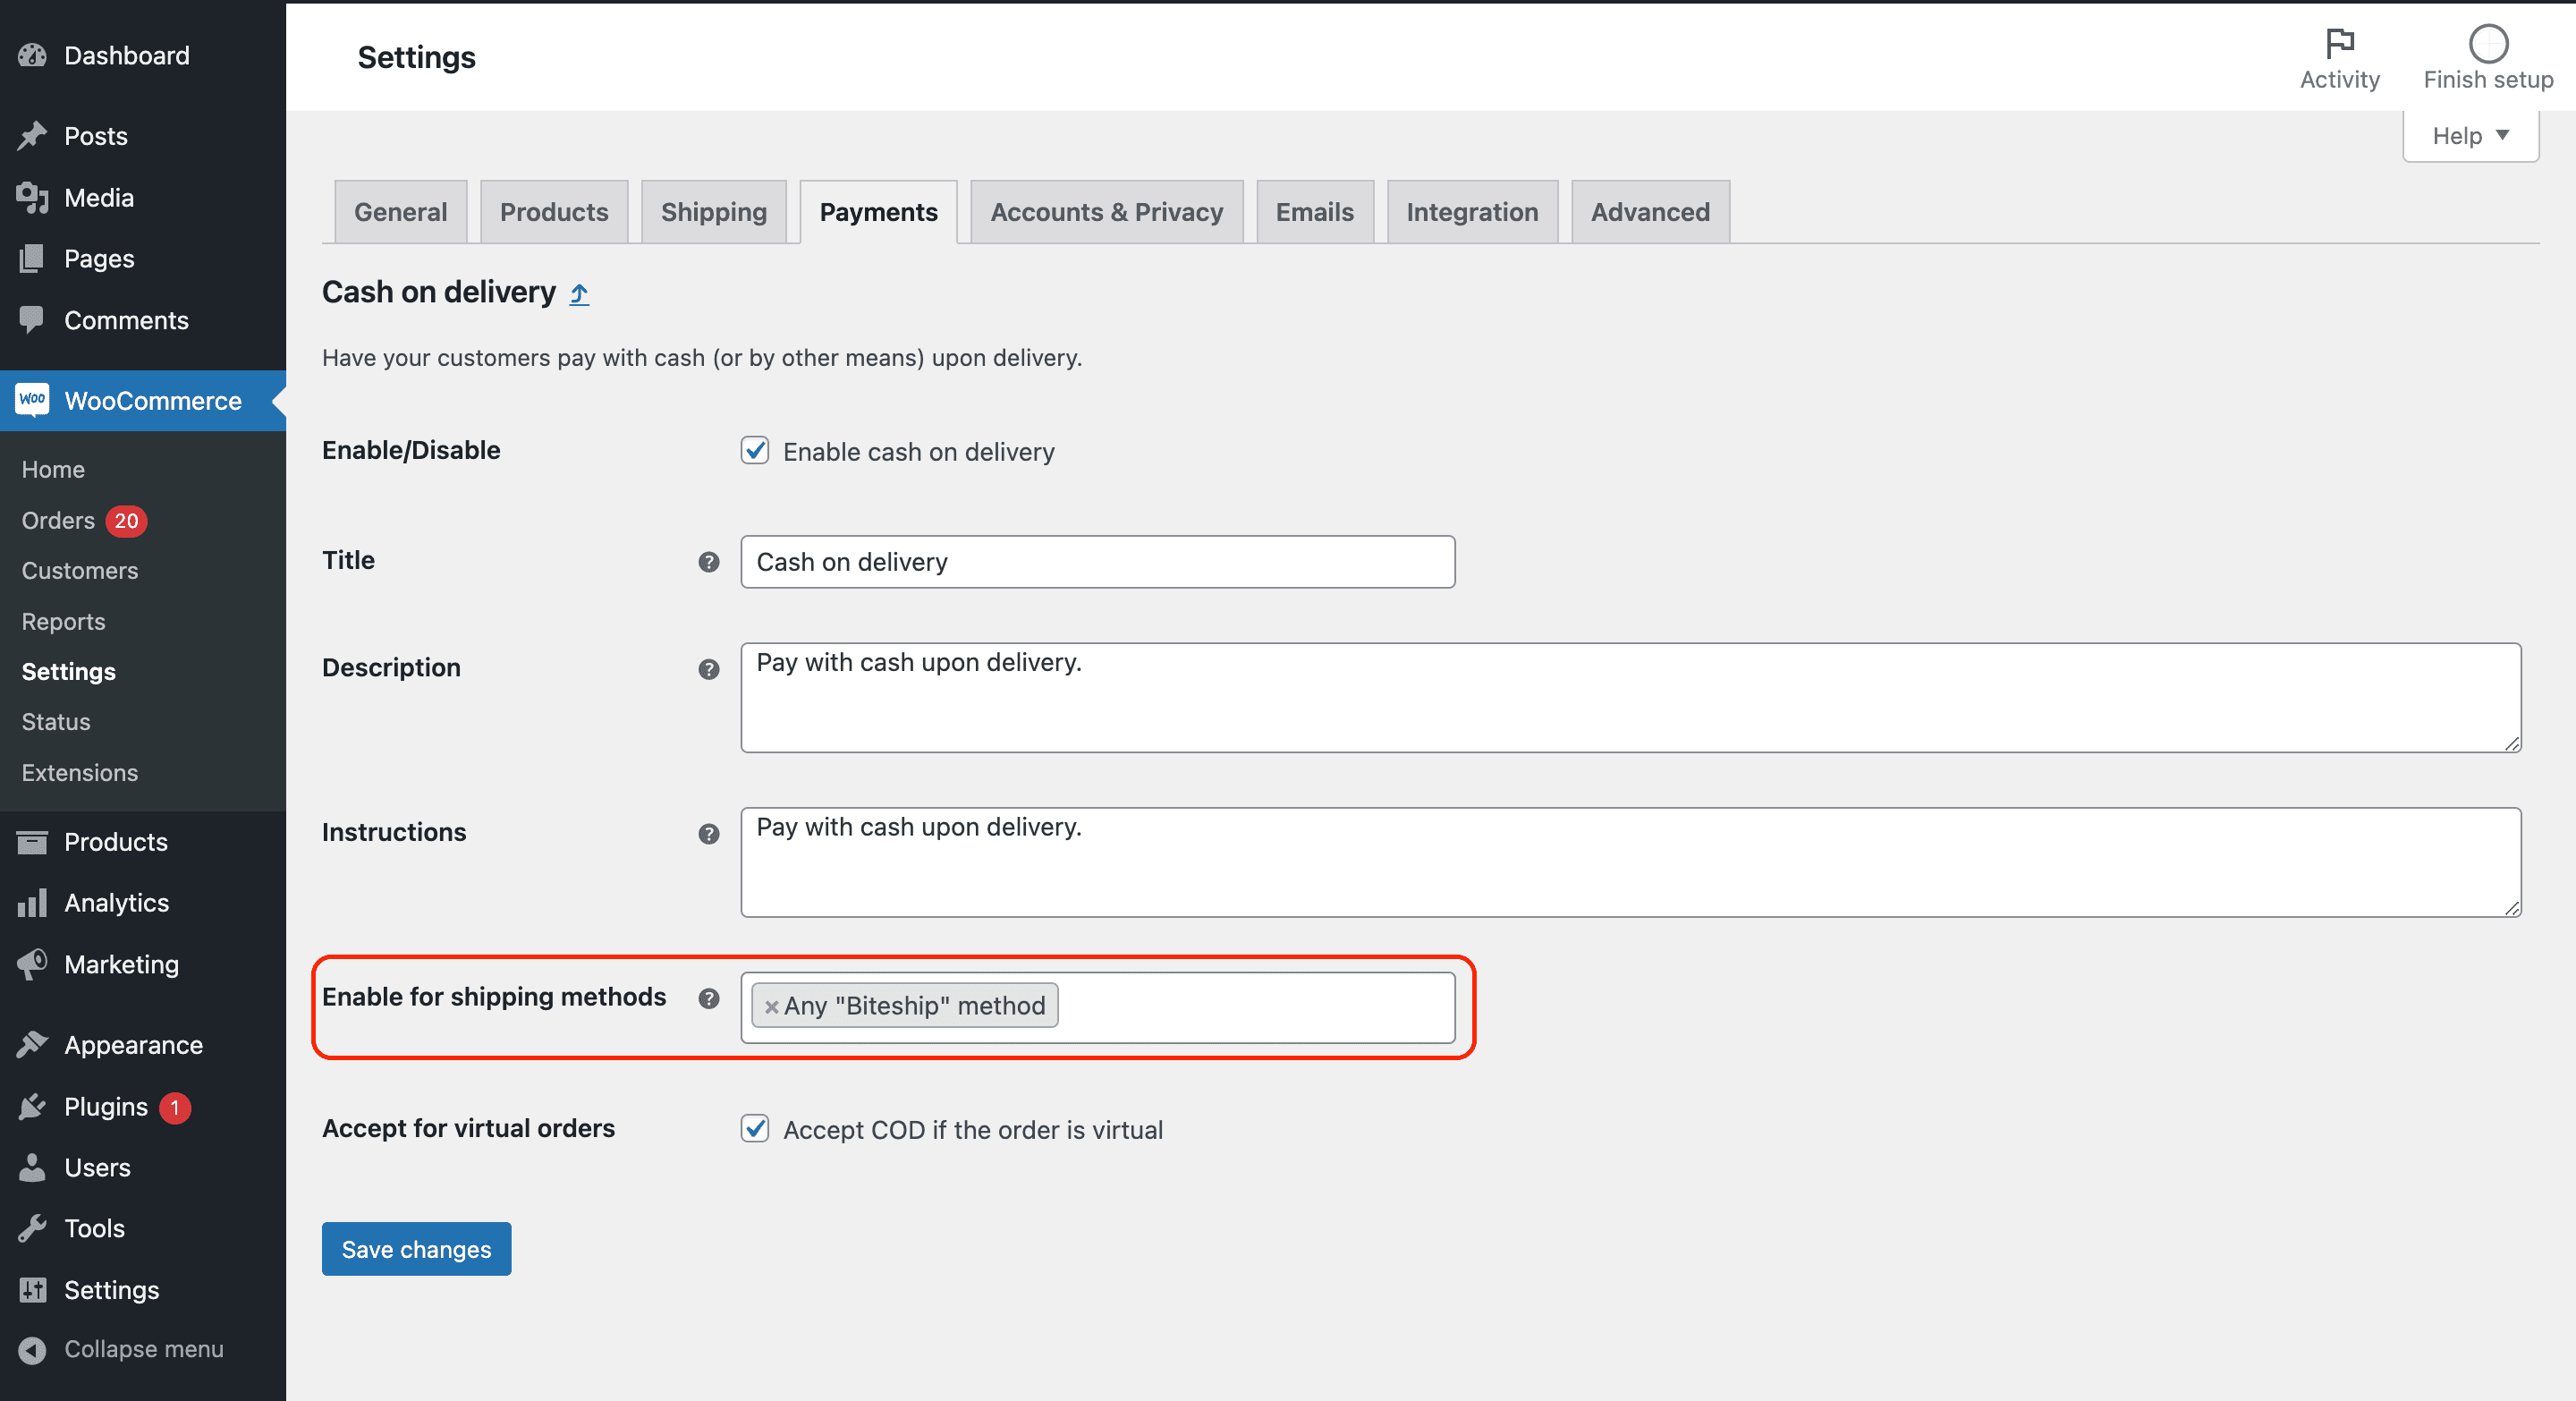Click the Users person icon
2576x1401 pixels.
click(32, 1167)
